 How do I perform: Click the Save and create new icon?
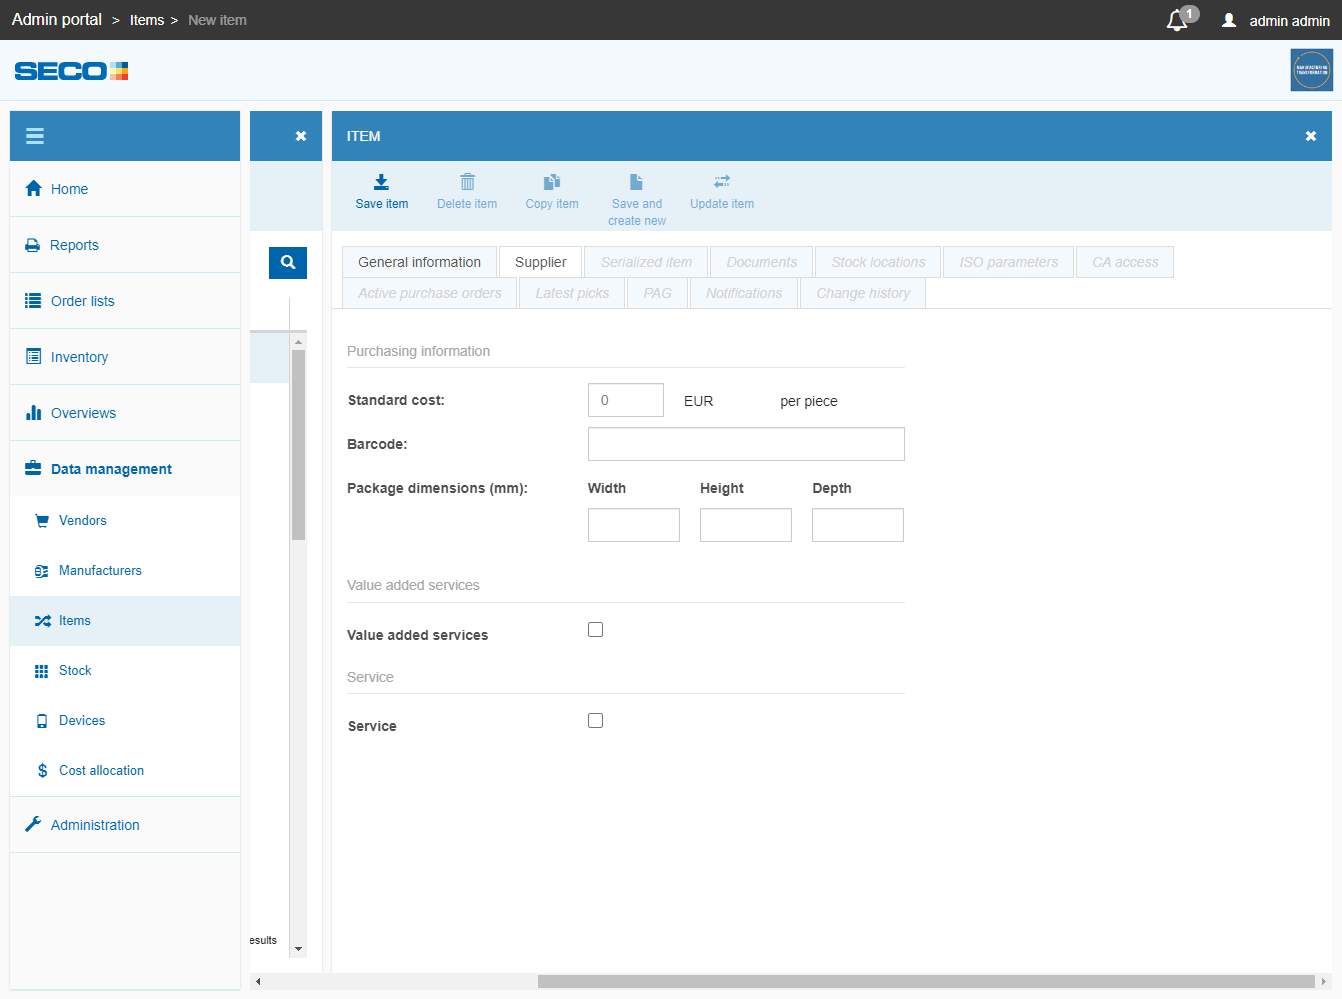[636, 182]
